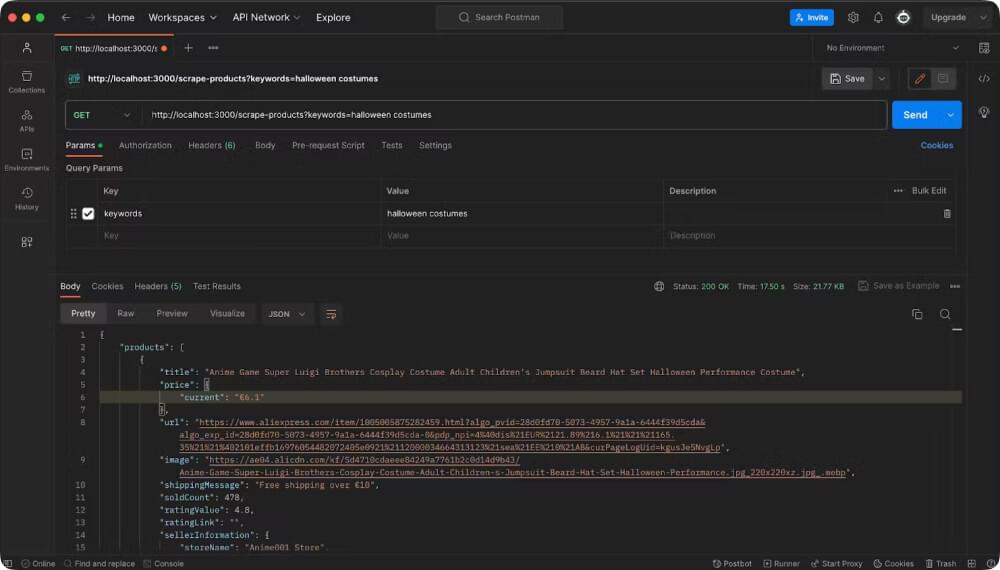Open response options three dots menu
Image resolution: width=1000 pixels, height=570 pixels.
point(955,286)
